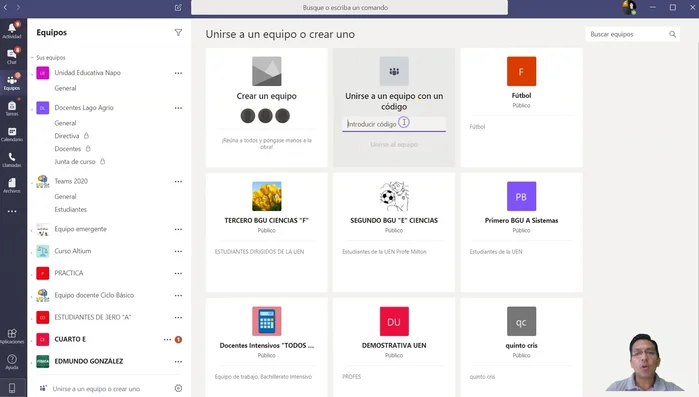Open the Actividad notifications icon
Image resolution: width=699 pixels, height=397 pixels.
tap(12, 30)
